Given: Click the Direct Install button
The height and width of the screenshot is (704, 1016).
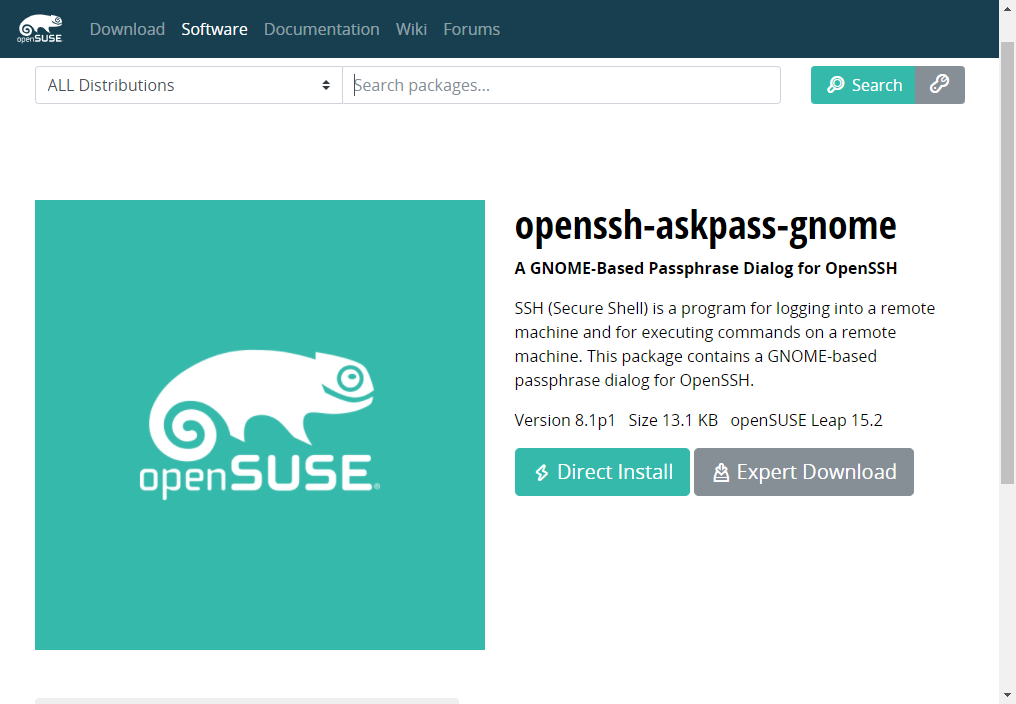Looking at the screenshot, I should [602, 472].
